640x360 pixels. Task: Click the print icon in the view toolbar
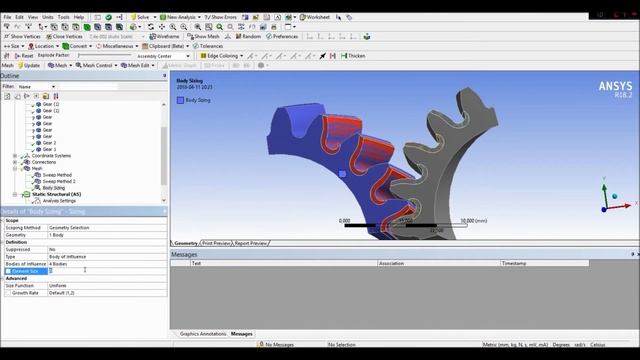(x=274, y=27)
